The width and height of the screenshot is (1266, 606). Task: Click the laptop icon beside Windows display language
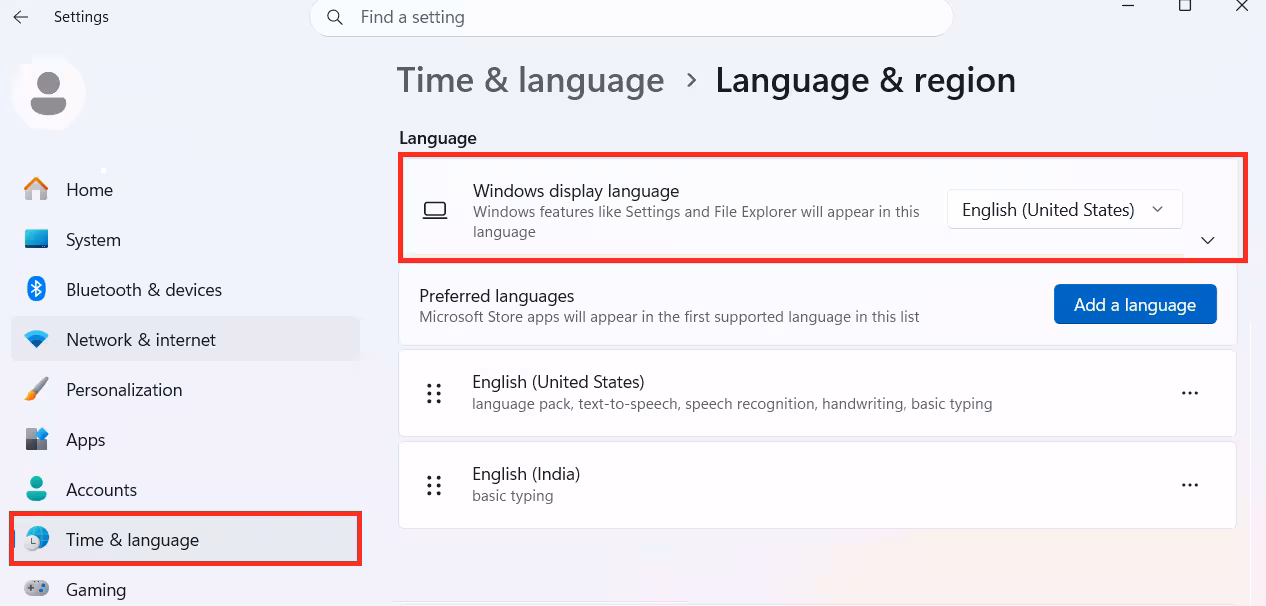tap(434, 210)
